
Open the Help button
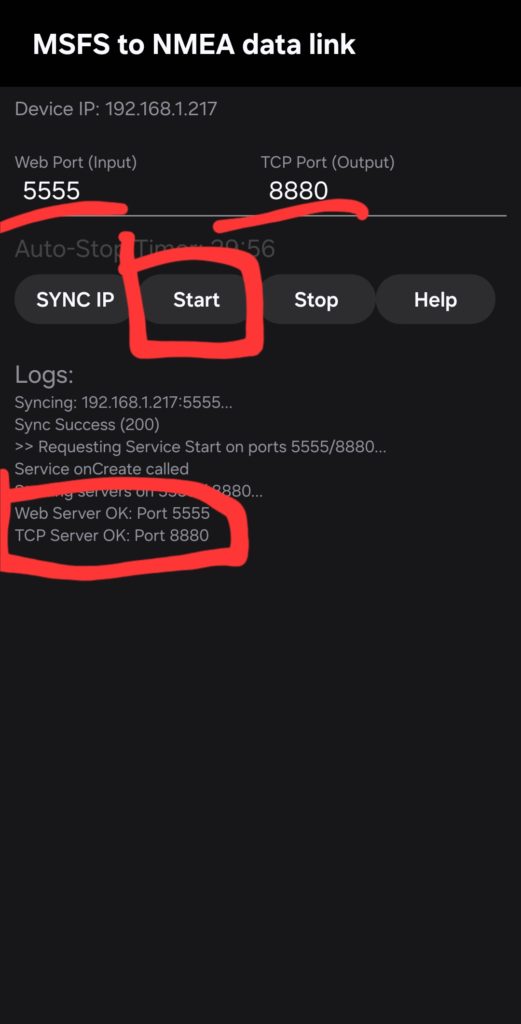coord(435,300)
